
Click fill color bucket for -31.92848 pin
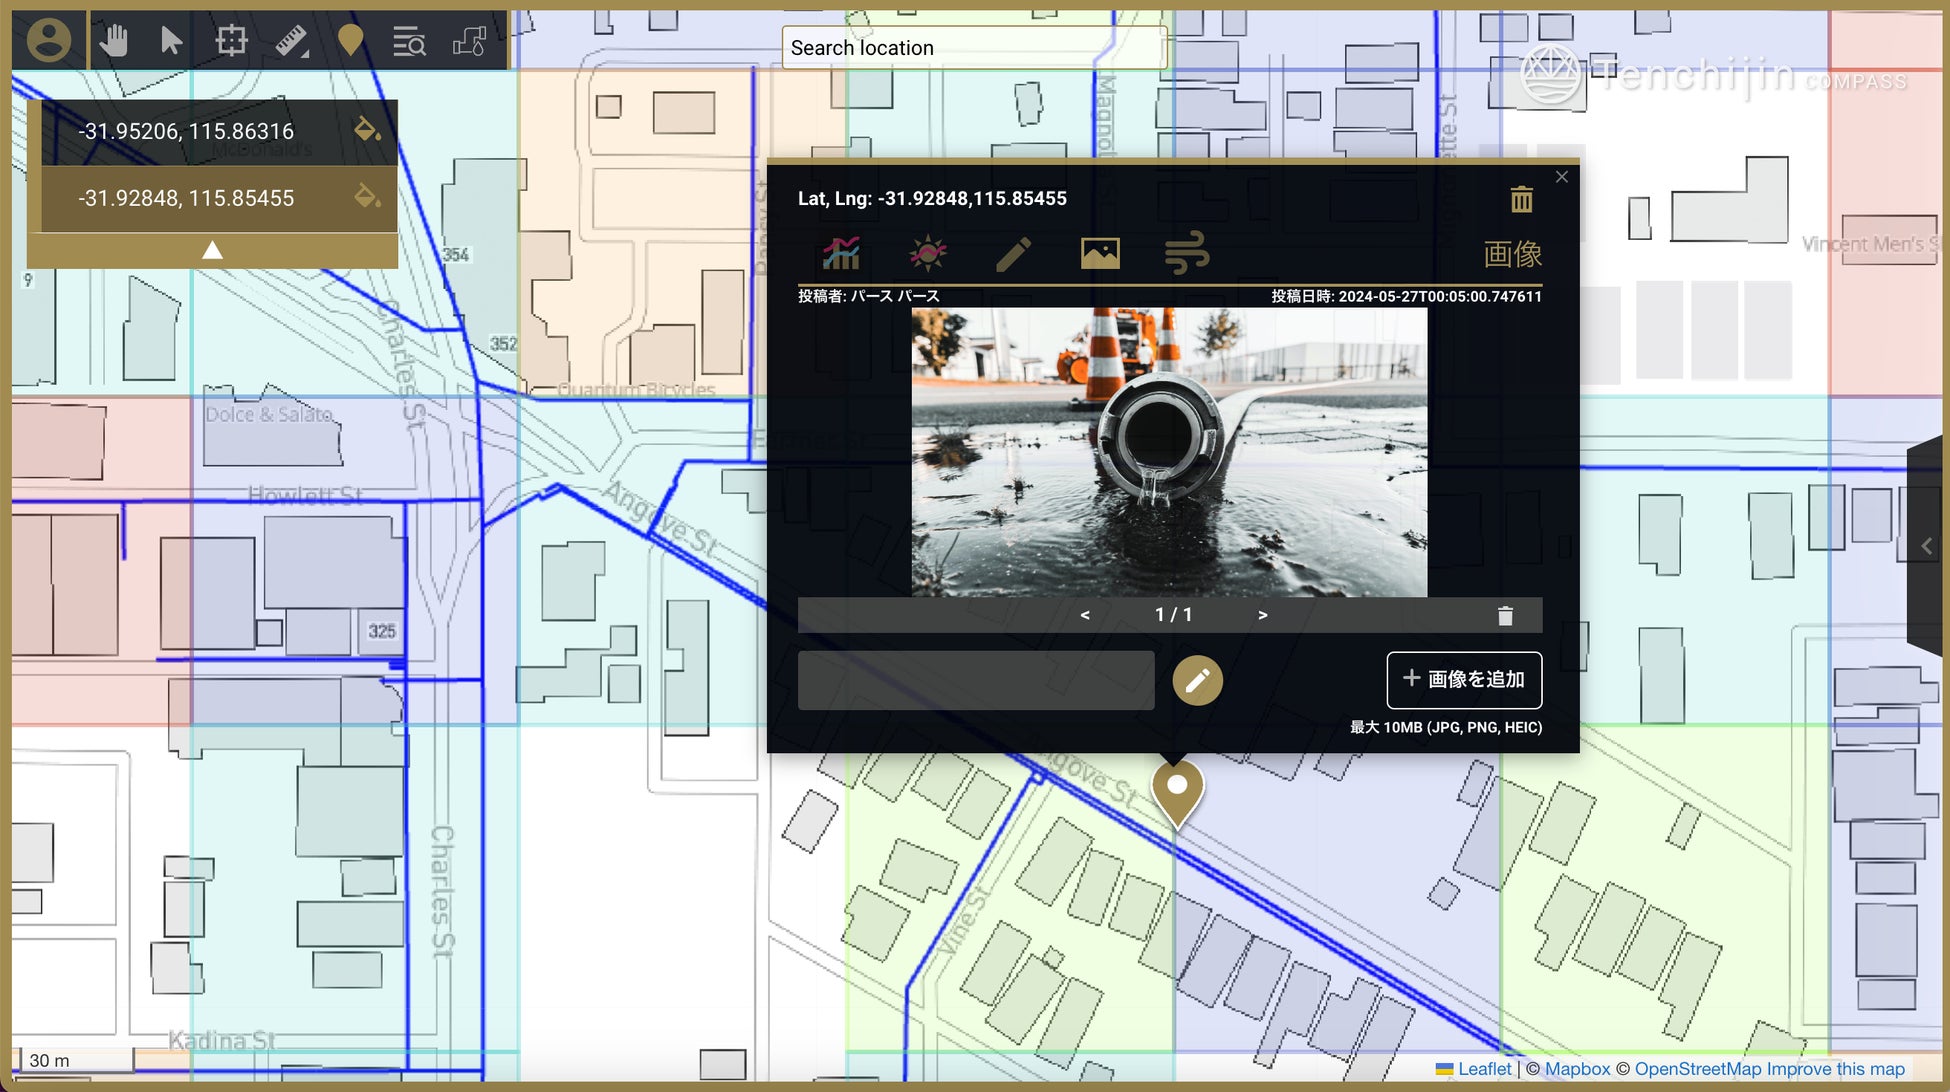point(367,196)
